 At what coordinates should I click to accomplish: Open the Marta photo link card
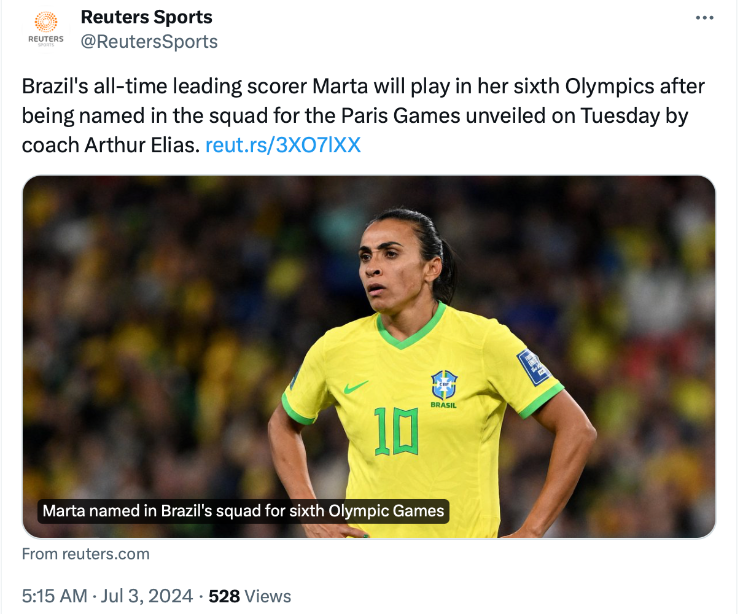(369, 357)
